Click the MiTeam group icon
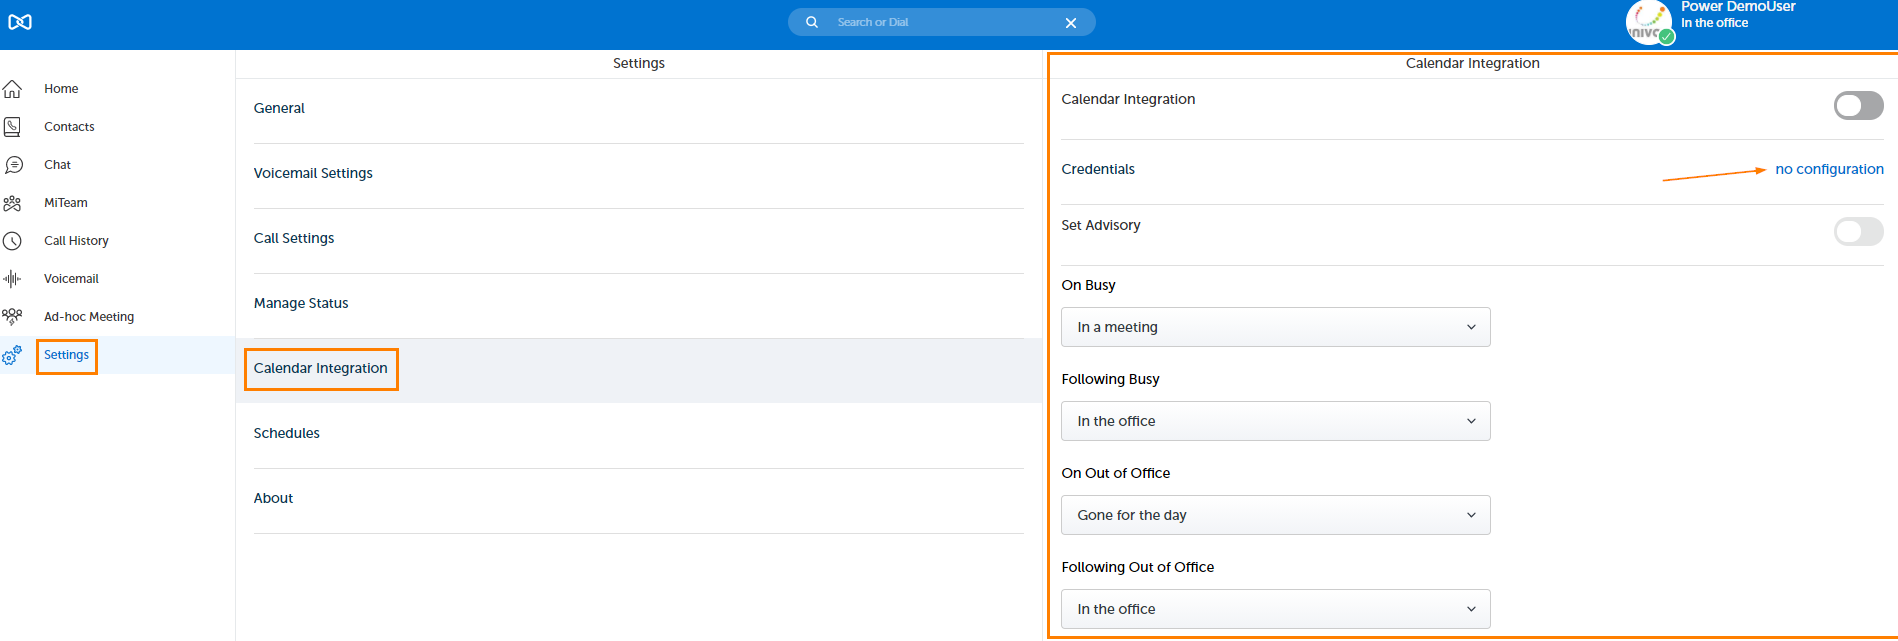 (12, 203)
